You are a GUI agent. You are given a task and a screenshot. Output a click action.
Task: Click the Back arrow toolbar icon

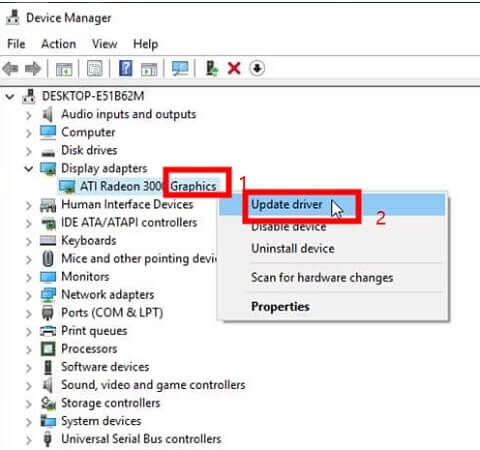click(x=10, y=69)
